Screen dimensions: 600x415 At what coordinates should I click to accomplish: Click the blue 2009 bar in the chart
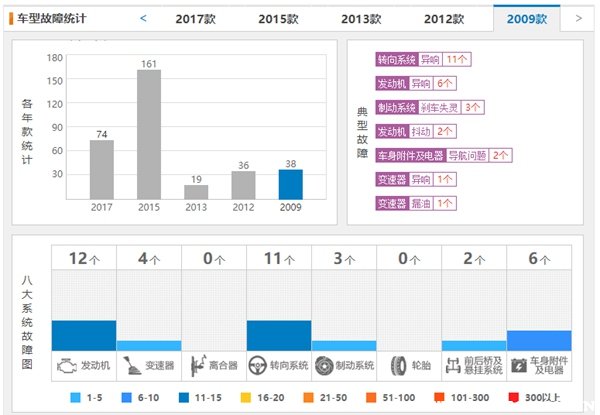tap(290, 184)
